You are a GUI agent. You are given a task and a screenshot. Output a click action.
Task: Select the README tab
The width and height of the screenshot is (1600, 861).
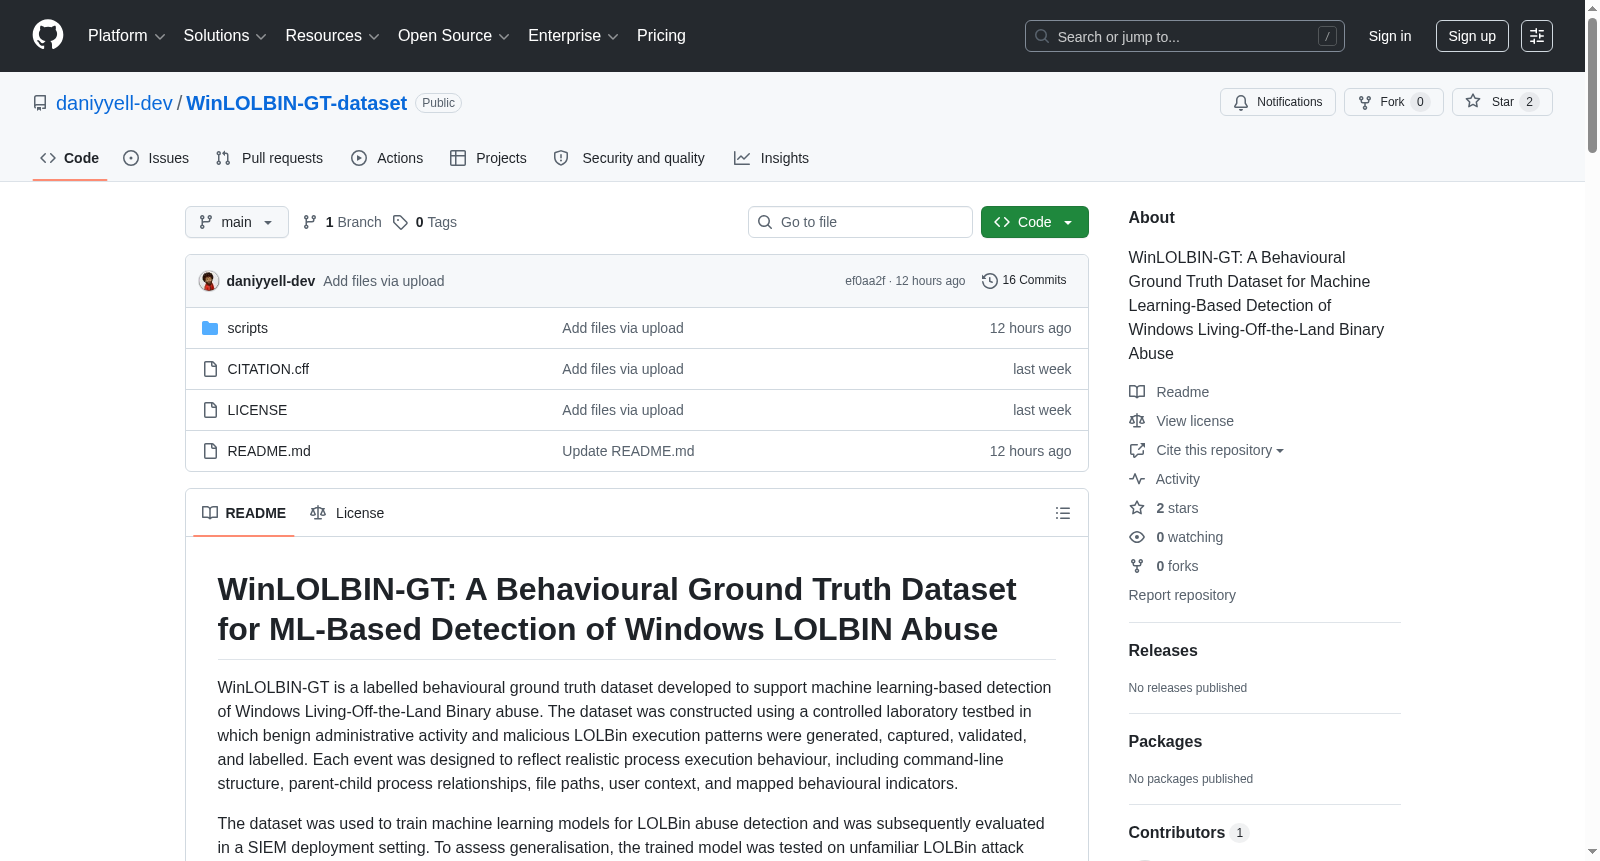point(244,513)
